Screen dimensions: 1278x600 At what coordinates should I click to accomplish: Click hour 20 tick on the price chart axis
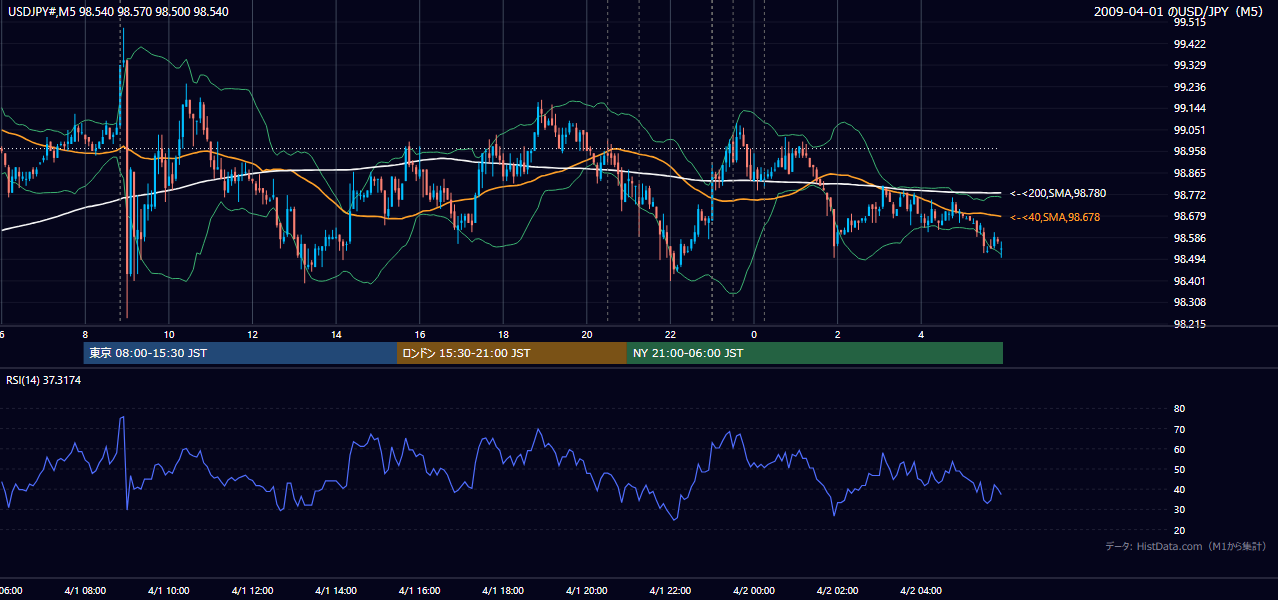click(587, 334)
